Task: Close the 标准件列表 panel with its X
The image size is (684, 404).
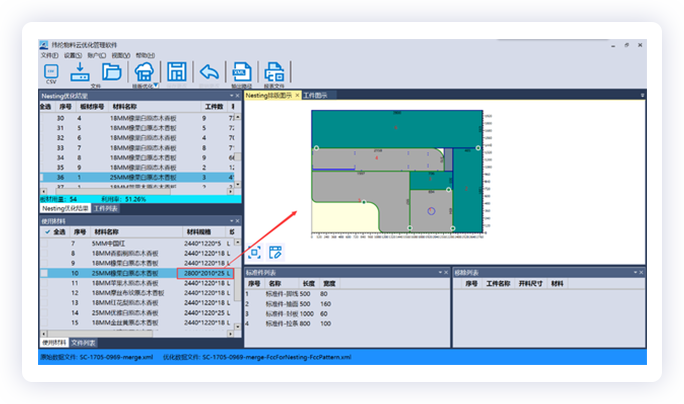Action: coord(446,273)
